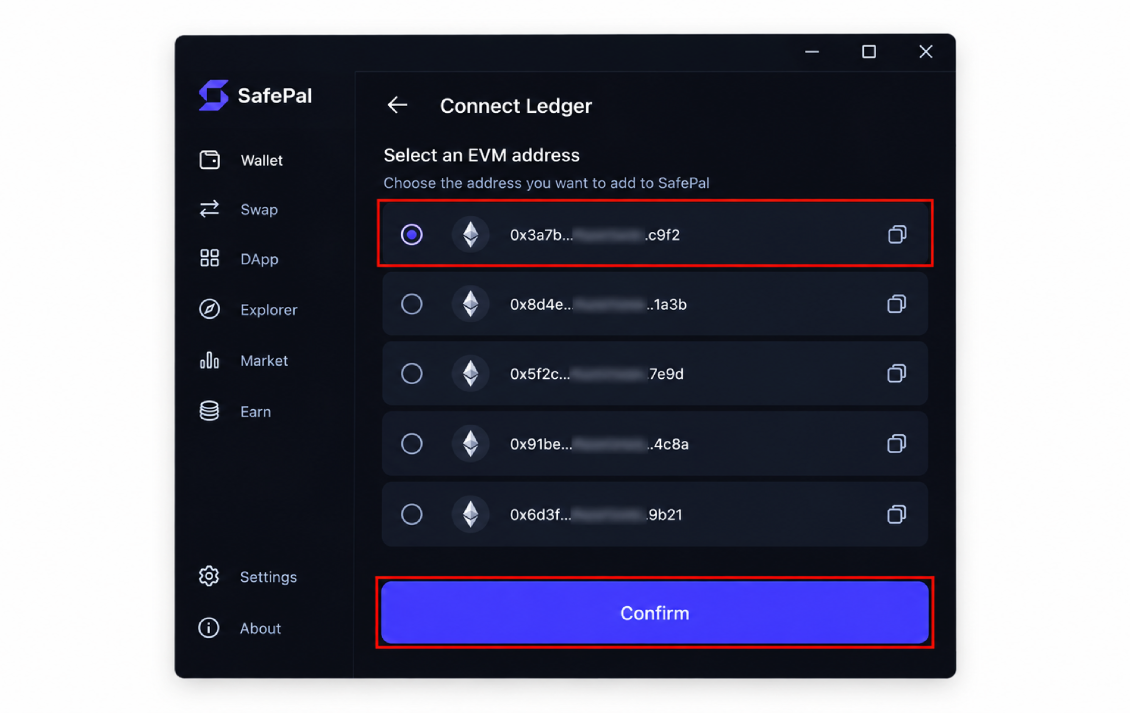Open the About menu item
Viewport: 1130px width, 720px height.
pos(260,628)
